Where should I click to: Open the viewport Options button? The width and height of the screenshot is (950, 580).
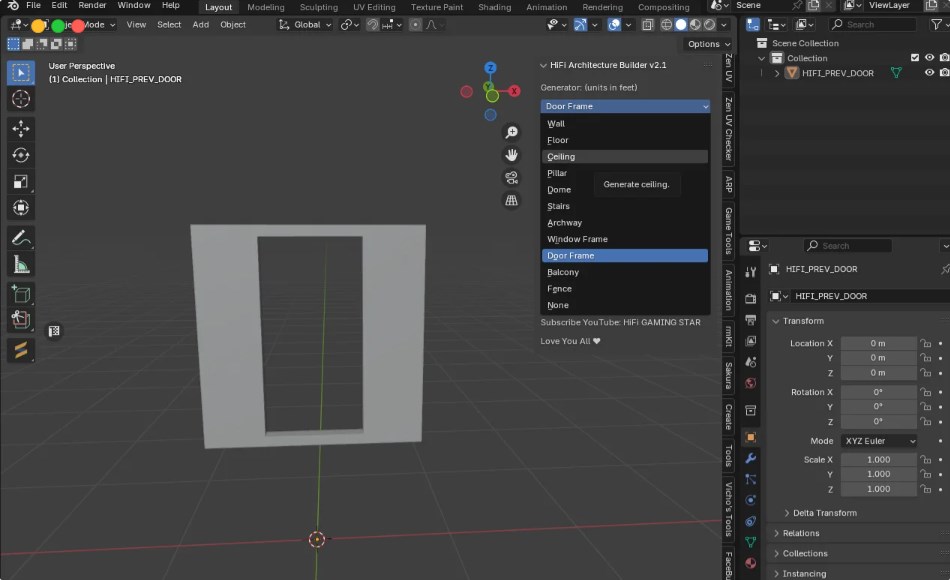click(706, 44)
